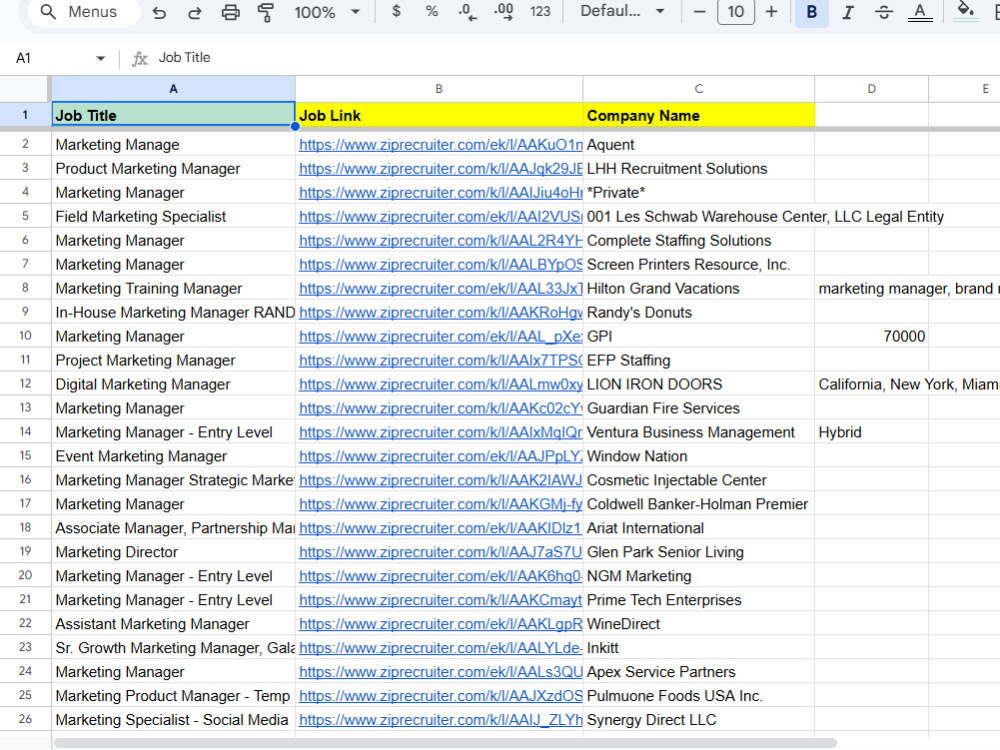The width and height of the screenshot is (1000, 750).
Task: Select column B header
Action: 439,89
